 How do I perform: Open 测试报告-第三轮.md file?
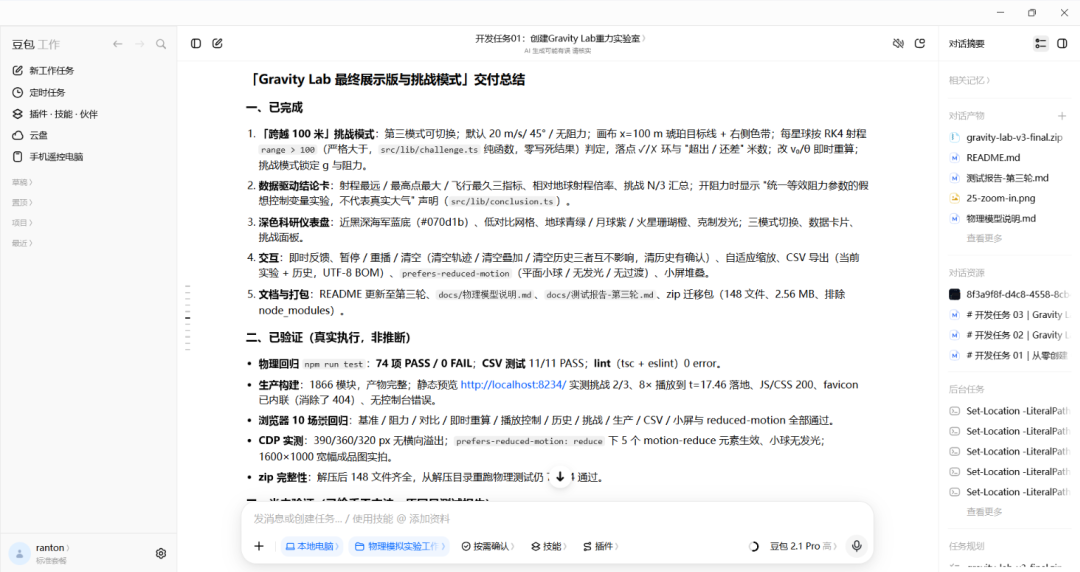coord(999,178)
